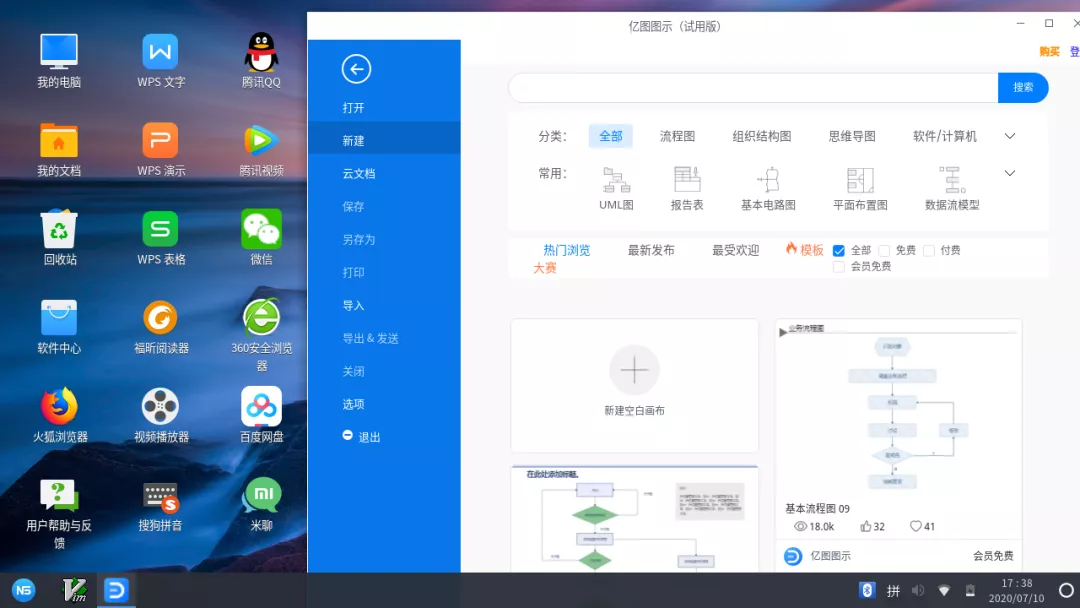Open 腾讯视频 desktop icon
This screenshot has width=1080, height=608.
point(261,149)
